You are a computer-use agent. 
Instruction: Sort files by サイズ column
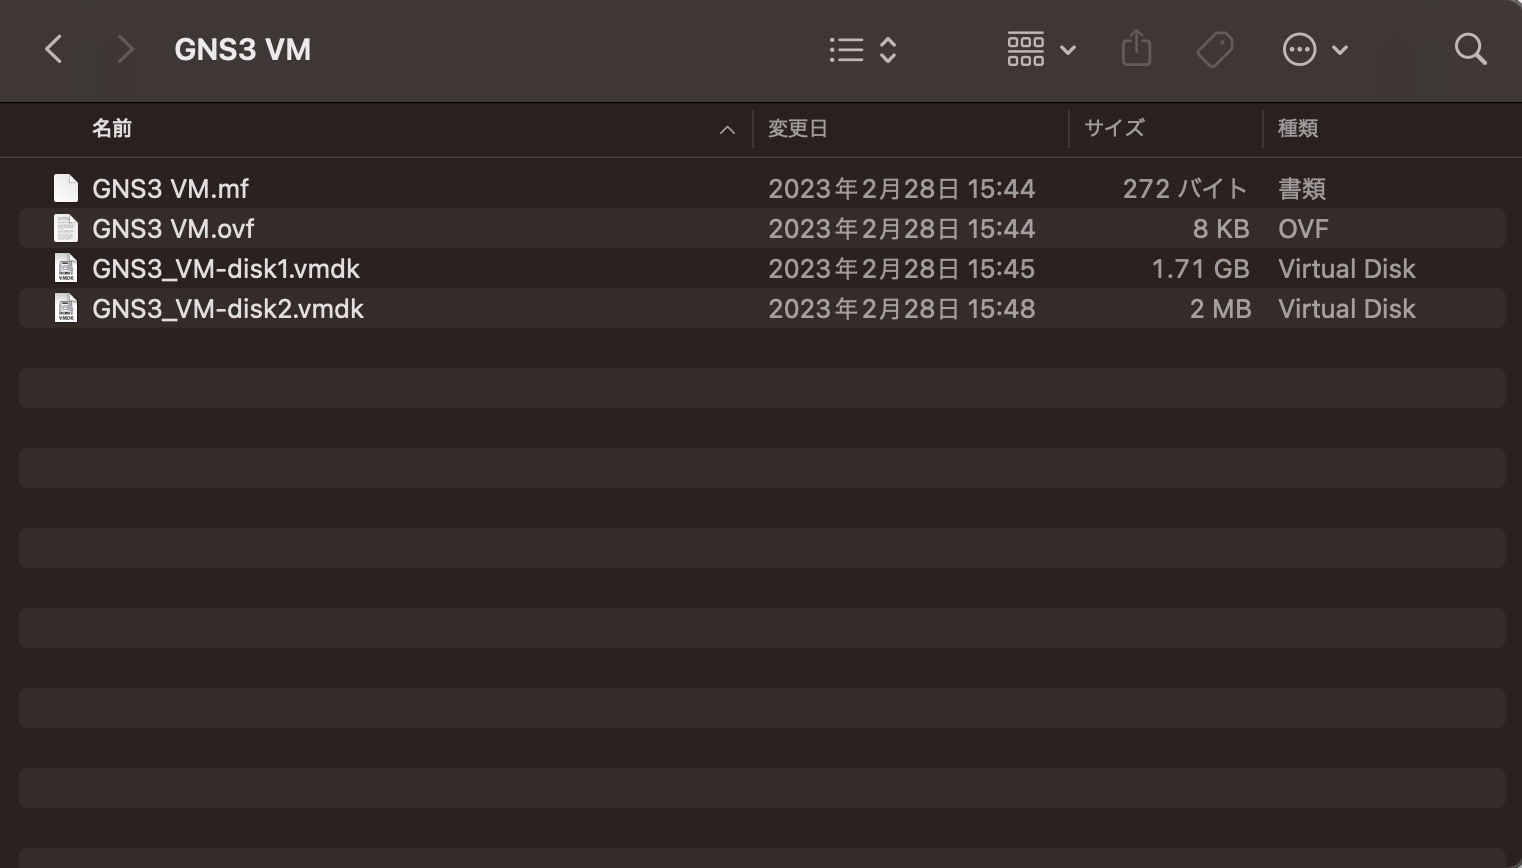click(x=1114, y=128)
